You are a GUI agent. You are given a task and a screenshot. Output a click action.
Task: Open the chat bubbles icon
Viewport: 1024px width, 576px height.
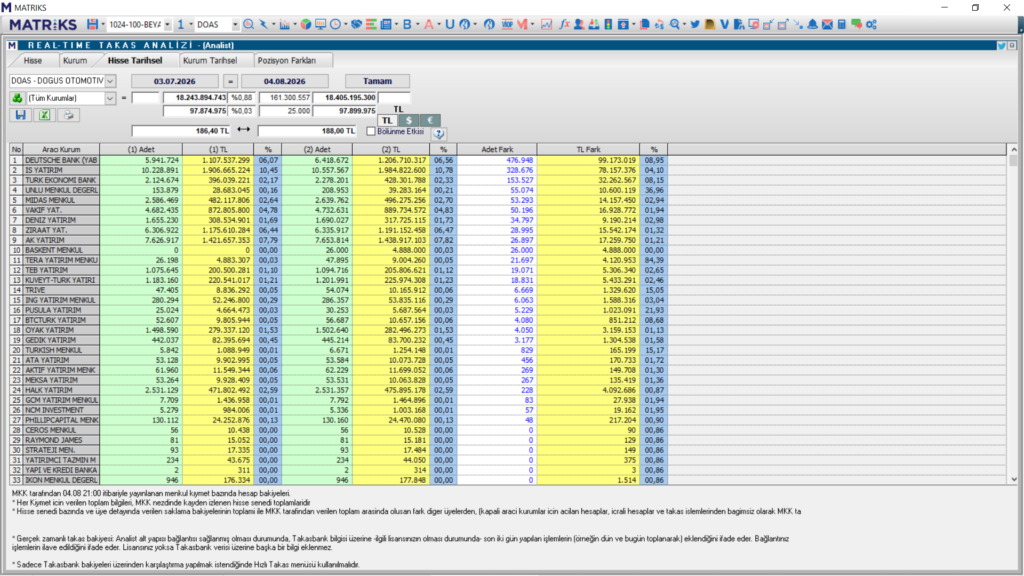click(x=856, y=24)
